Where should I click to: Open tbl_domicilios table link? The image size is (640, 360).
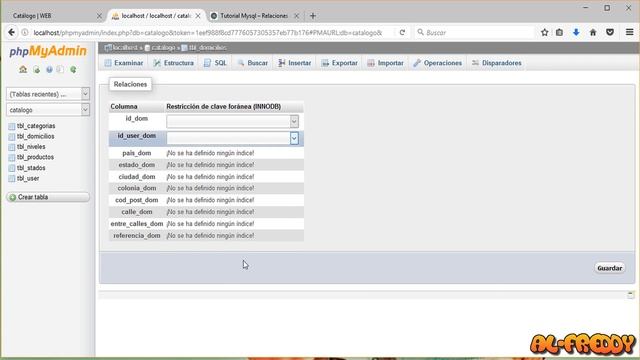pyautogui.click(x=36, y=136)
